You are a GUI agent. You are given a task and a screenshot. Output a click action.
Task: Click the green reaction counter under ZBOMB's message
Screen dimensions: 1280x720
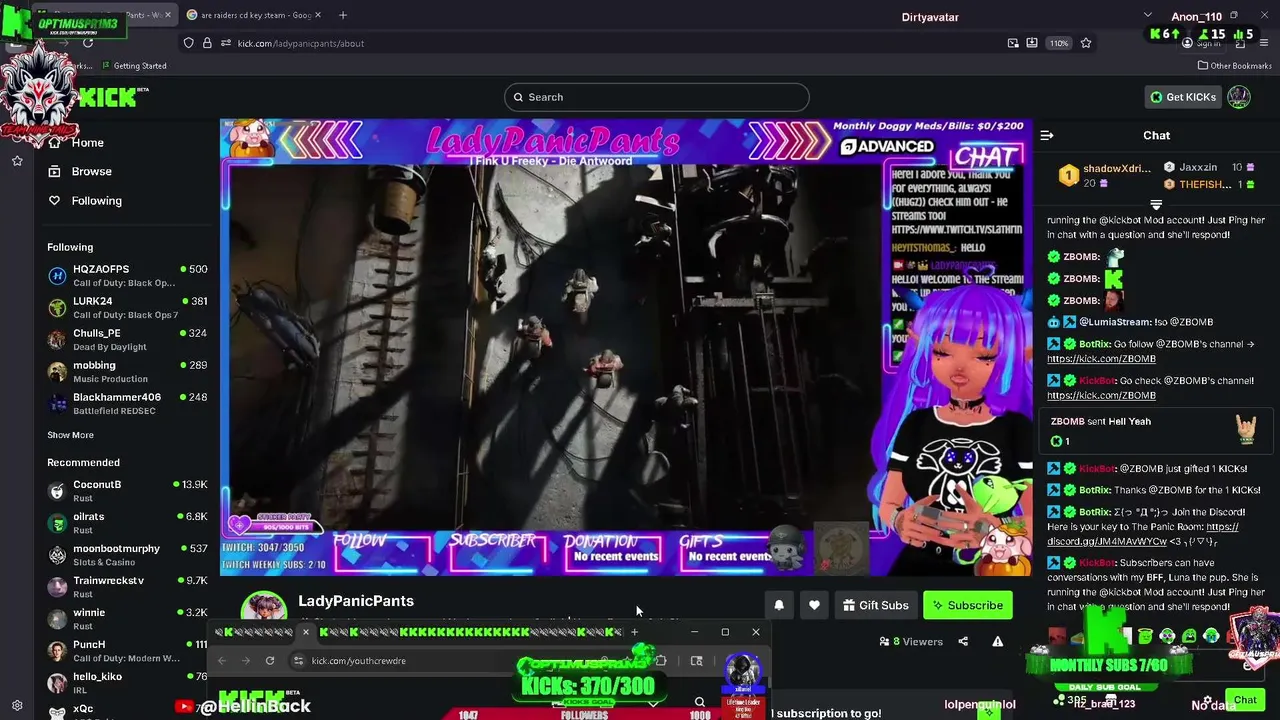[1060, 441]
